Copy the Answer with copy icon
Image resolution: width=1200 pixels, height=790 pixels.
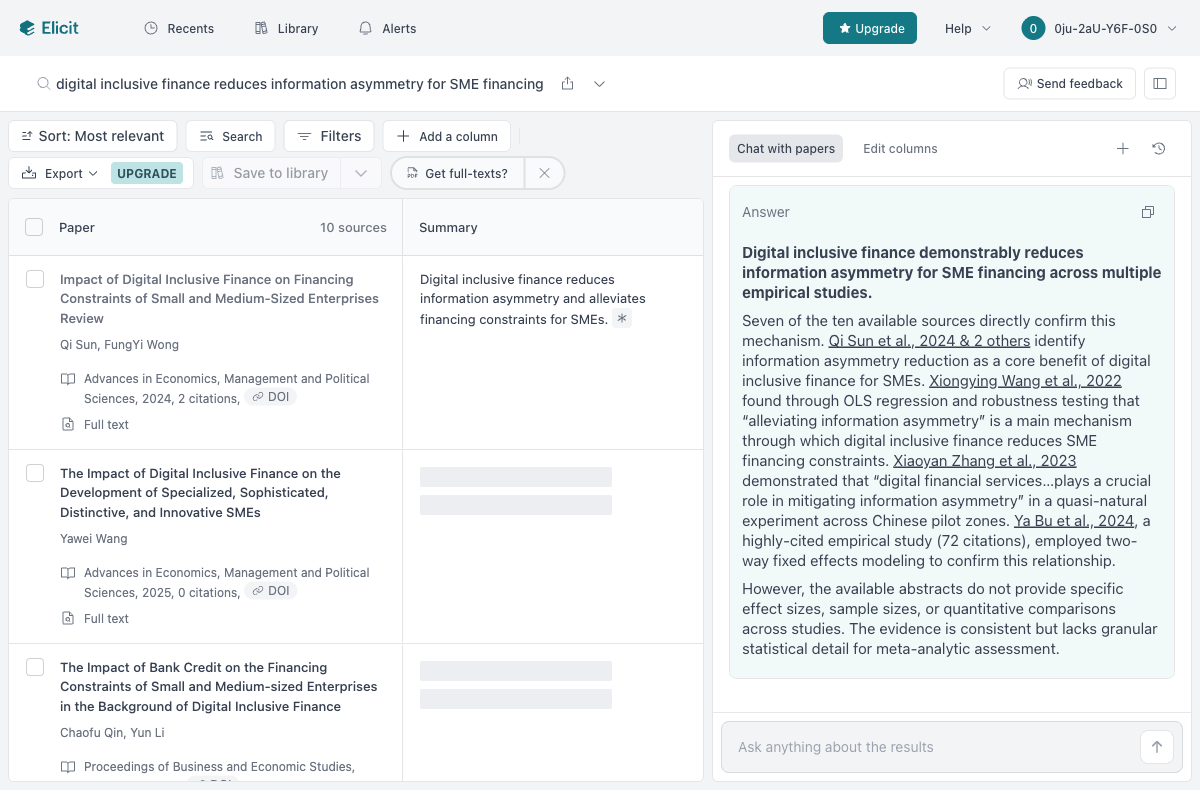1148,212
